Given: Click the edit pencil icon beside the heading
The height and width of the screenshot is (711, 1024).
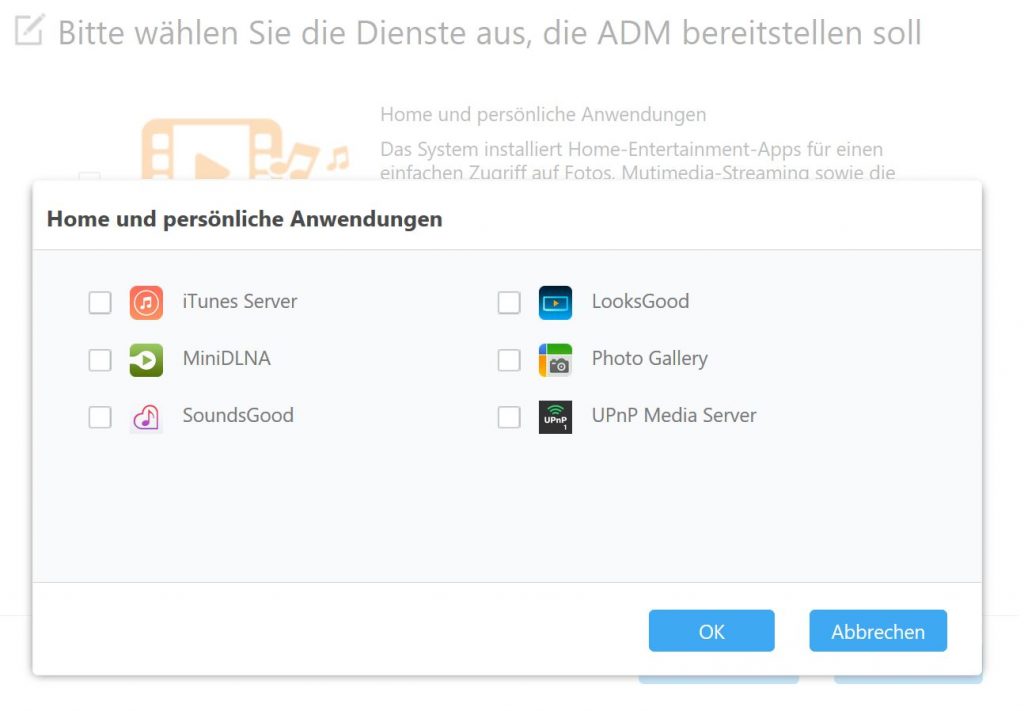Looking at the screenshot, I should coord(29,31).
